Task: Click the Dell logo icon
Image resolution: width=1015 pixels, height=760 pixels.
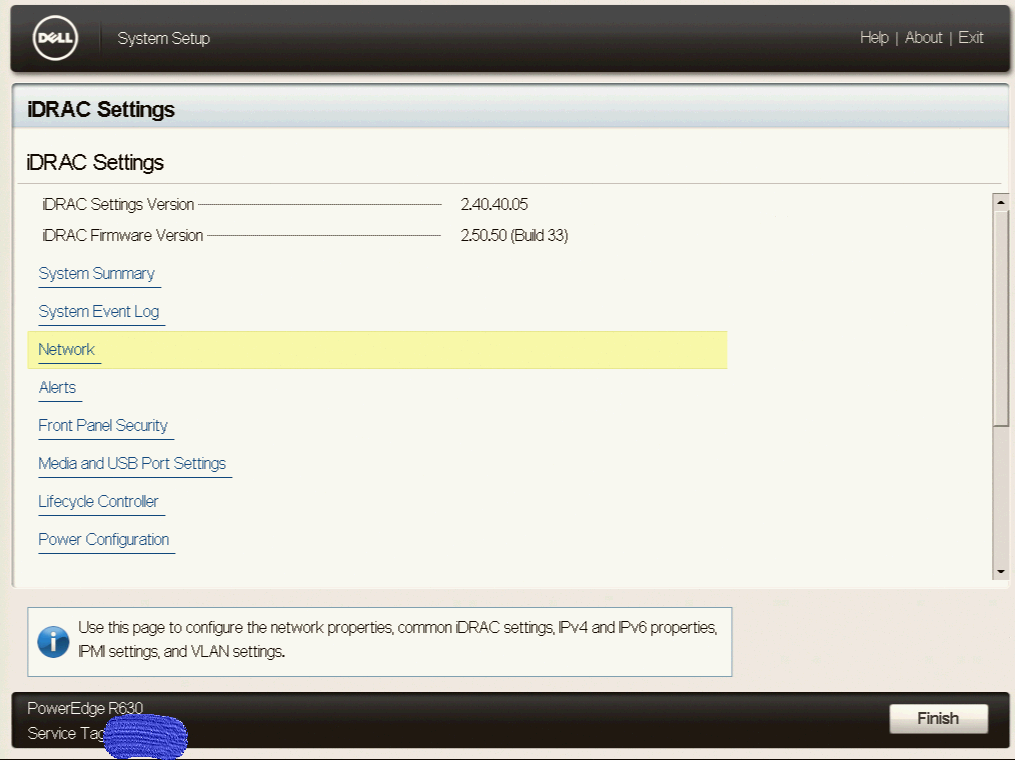Action: 55,39
